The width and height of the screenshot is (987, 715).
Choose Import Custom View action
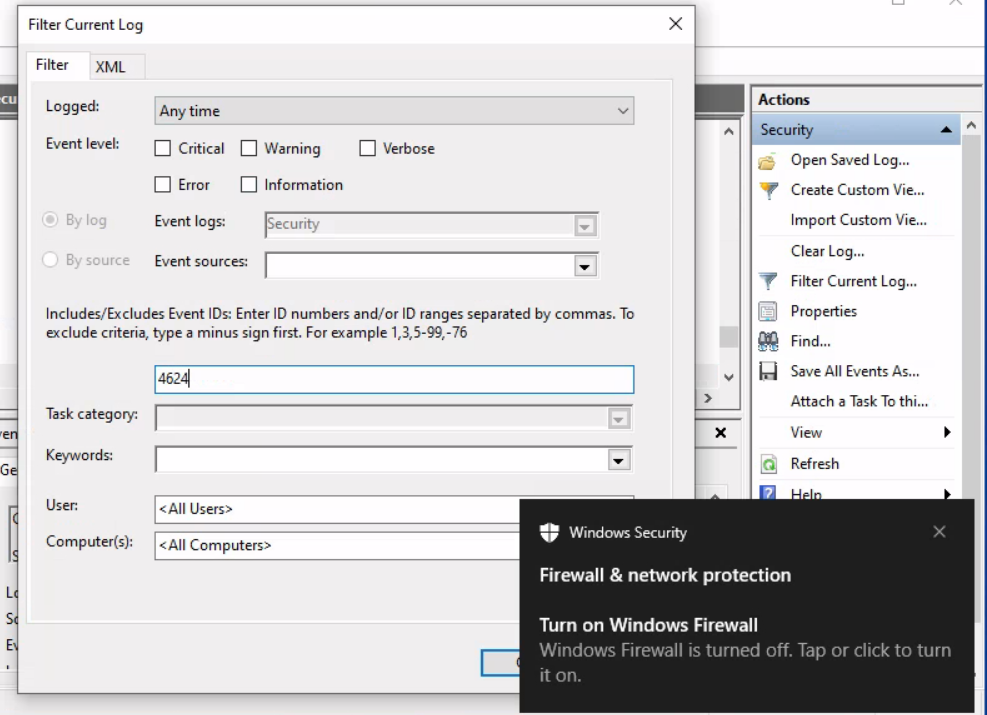[x=859, y=220]
